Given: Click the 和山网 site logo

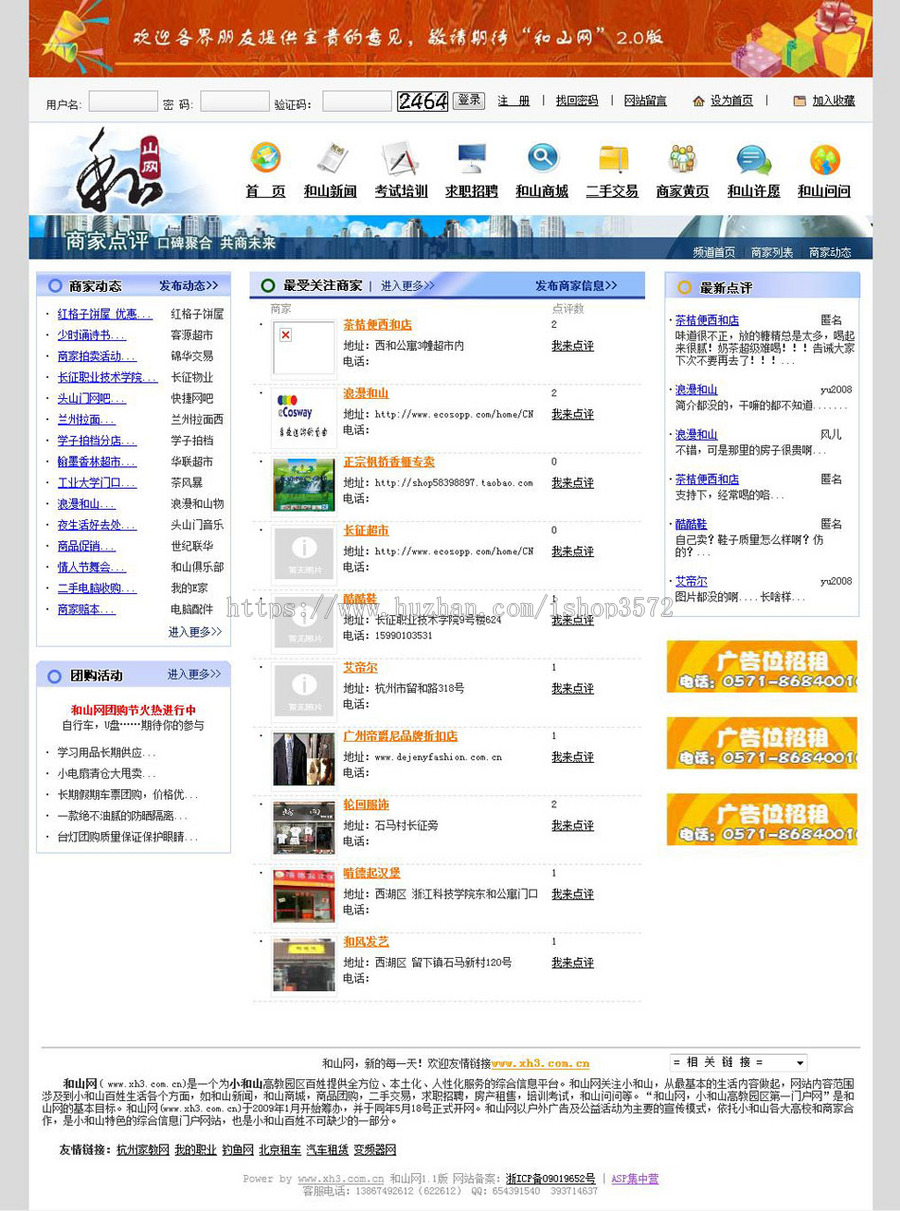Looking at the screenshot, I should tap(120, 170).
